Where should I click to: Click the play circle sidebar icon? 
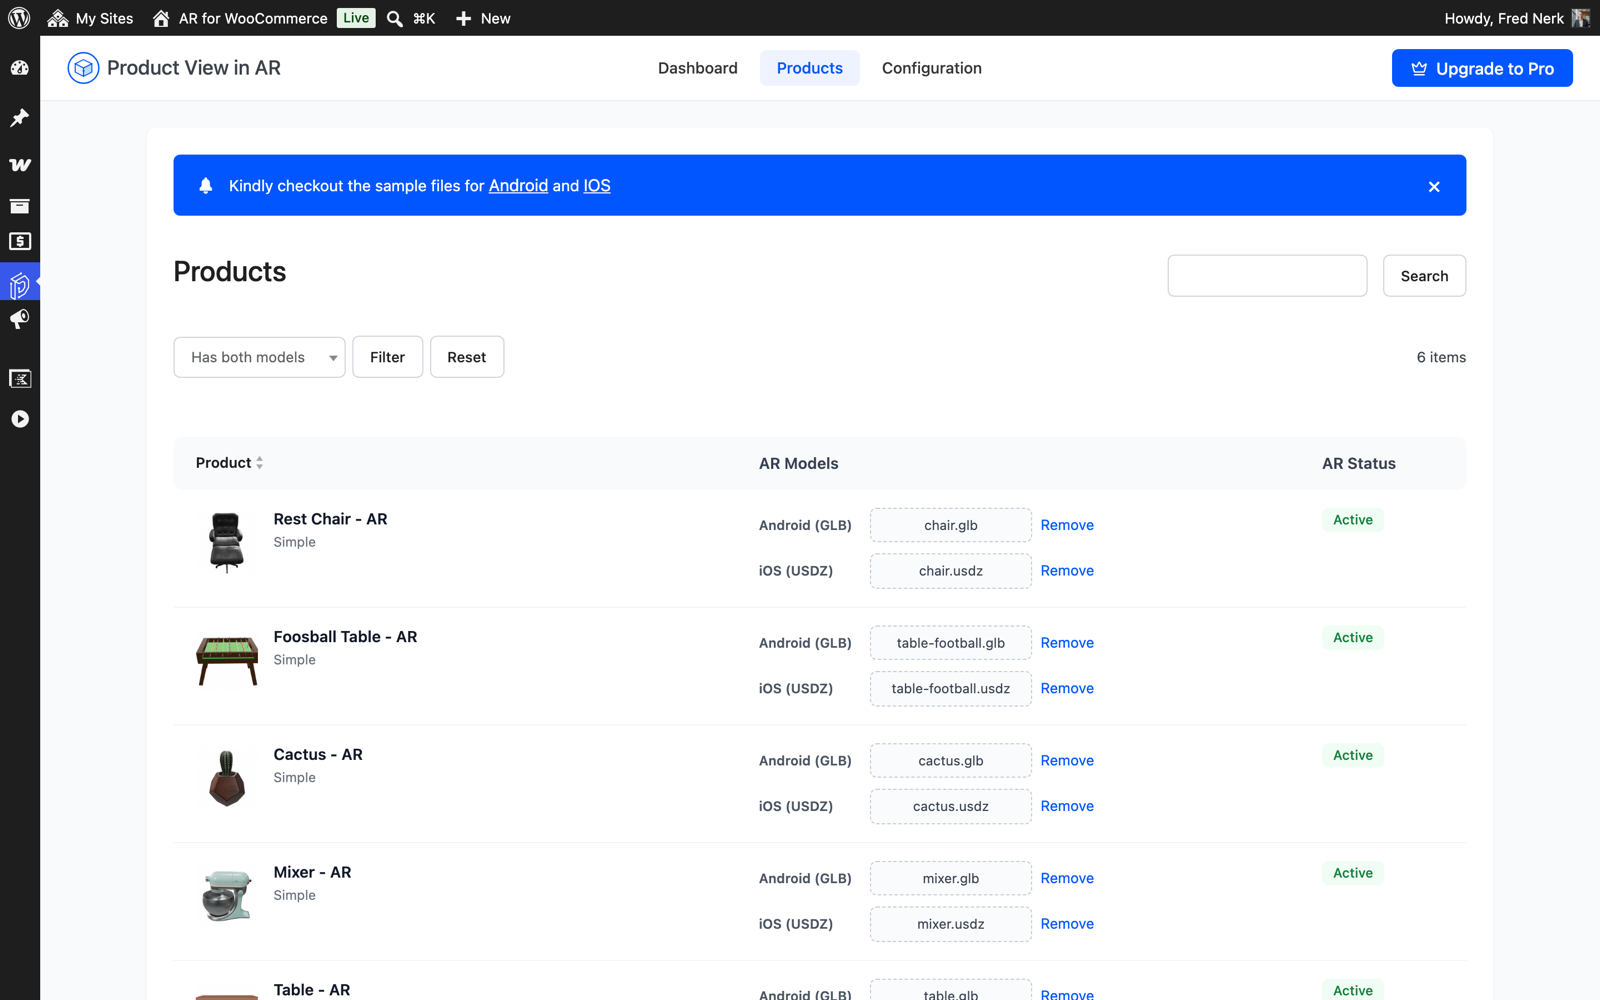(20, 419)
